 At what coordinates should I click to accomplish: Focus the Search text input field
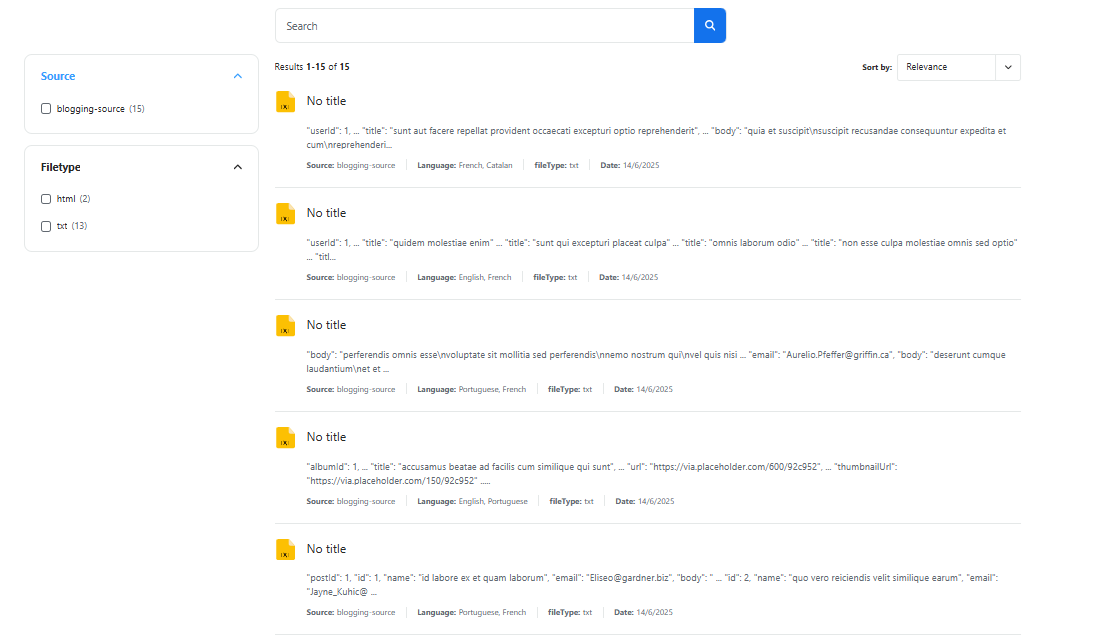(484, 26)
